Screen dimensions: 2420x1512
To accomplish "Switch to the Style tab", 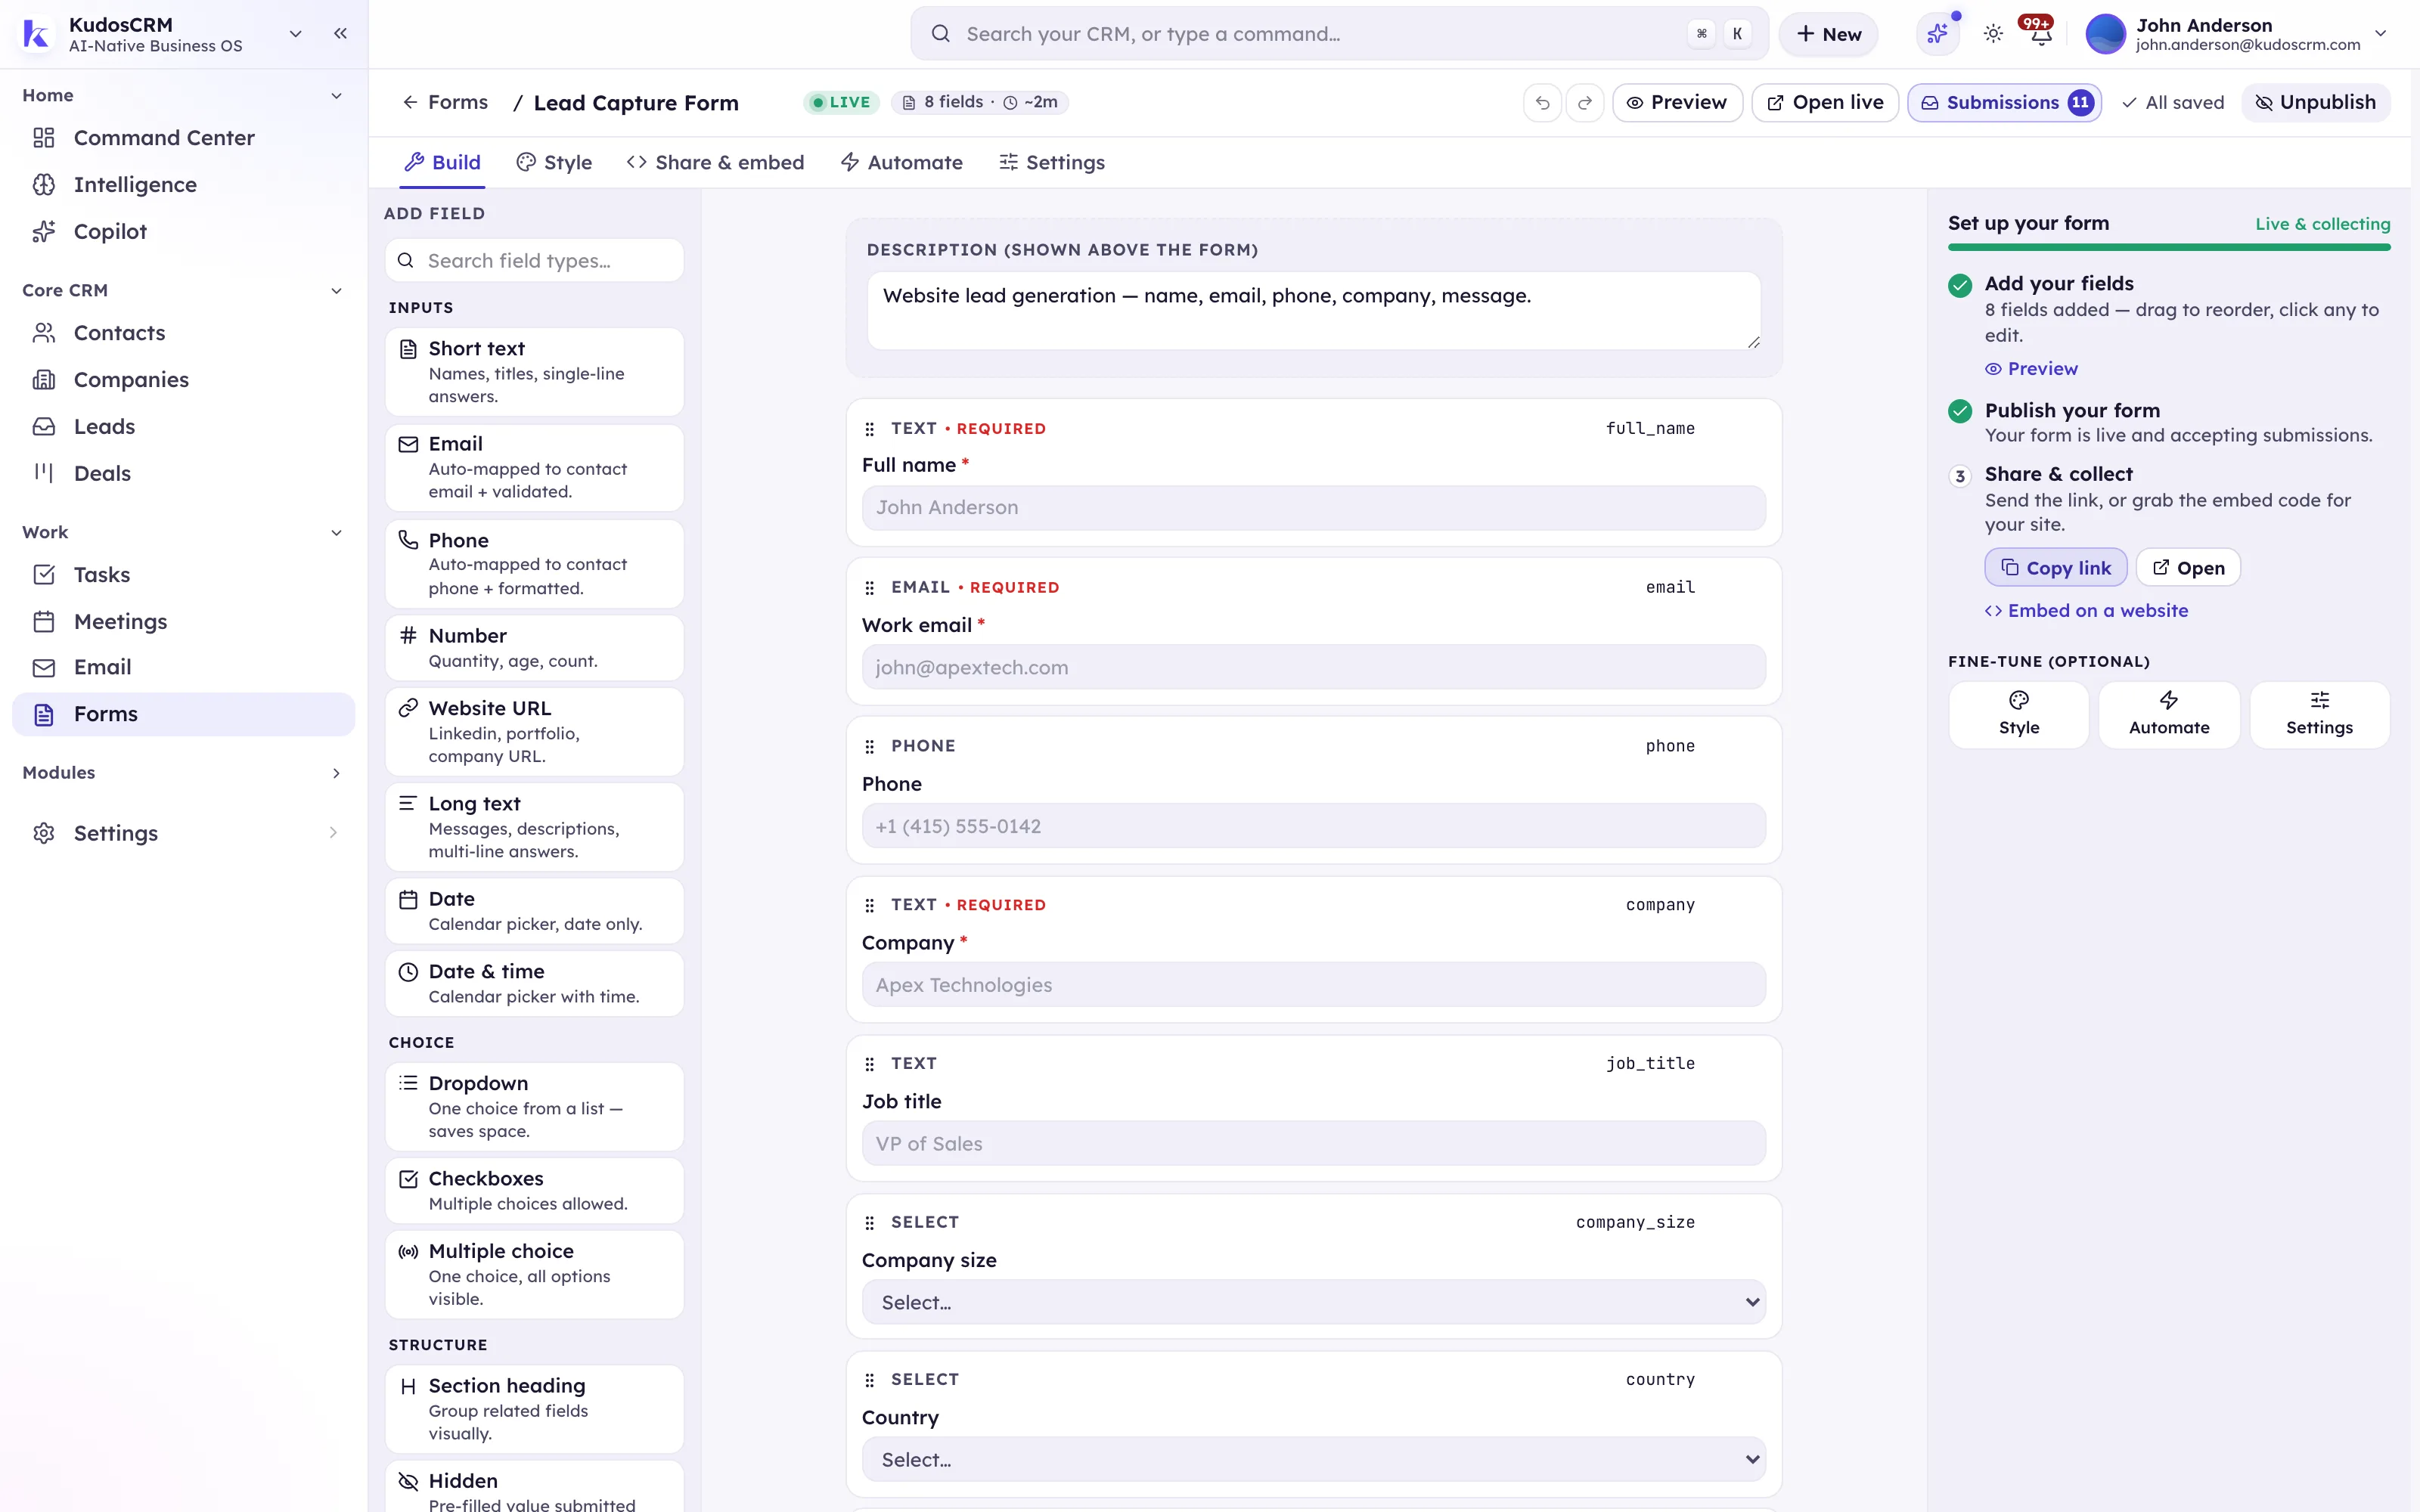I will (554, 162).
